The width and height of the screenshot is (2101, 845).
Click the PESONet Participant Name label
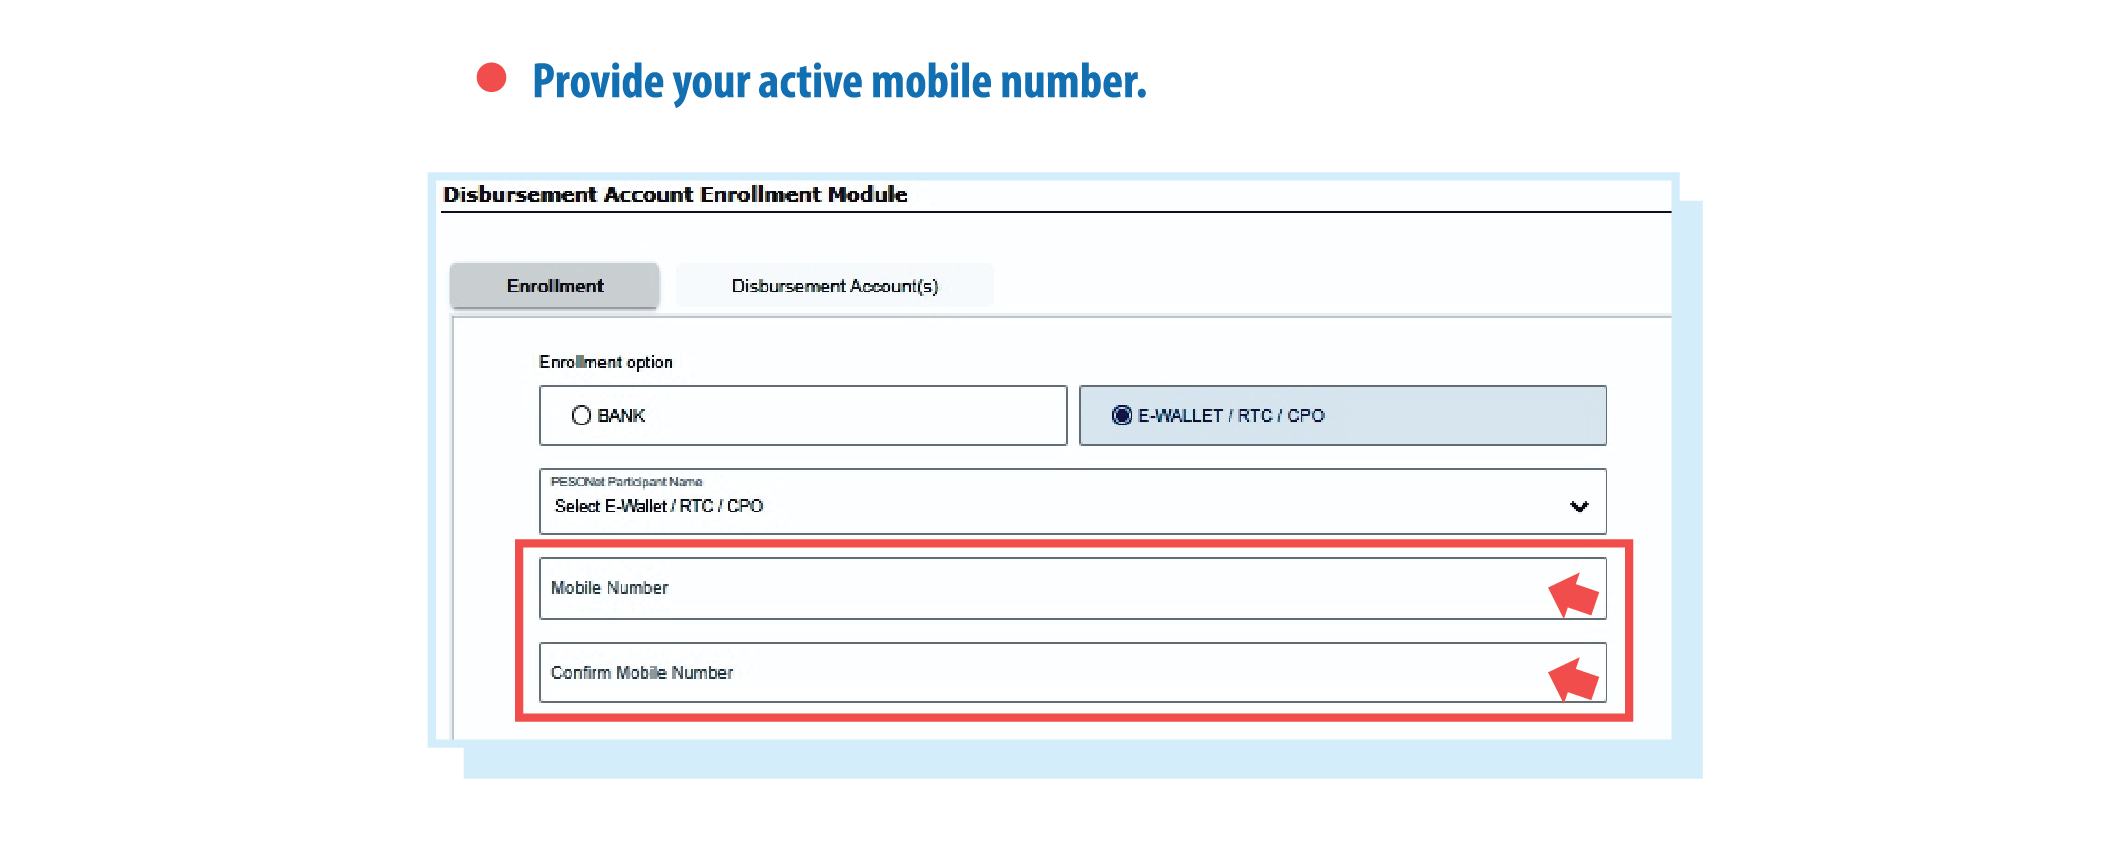pyautogui.click(x=627, y=481)
